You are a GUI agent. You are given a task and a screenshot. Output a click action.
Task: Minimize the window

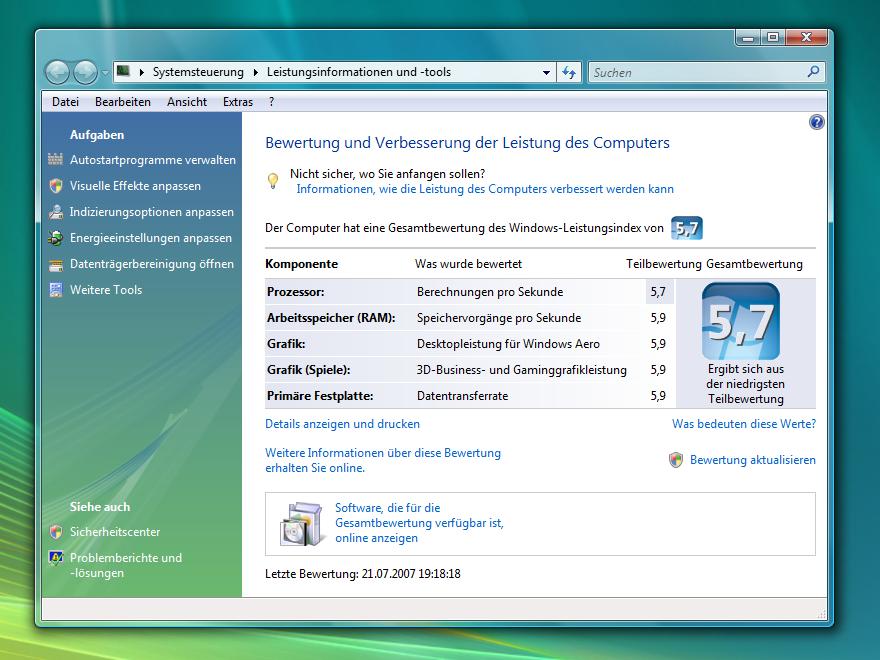click(x=748, y=38)
